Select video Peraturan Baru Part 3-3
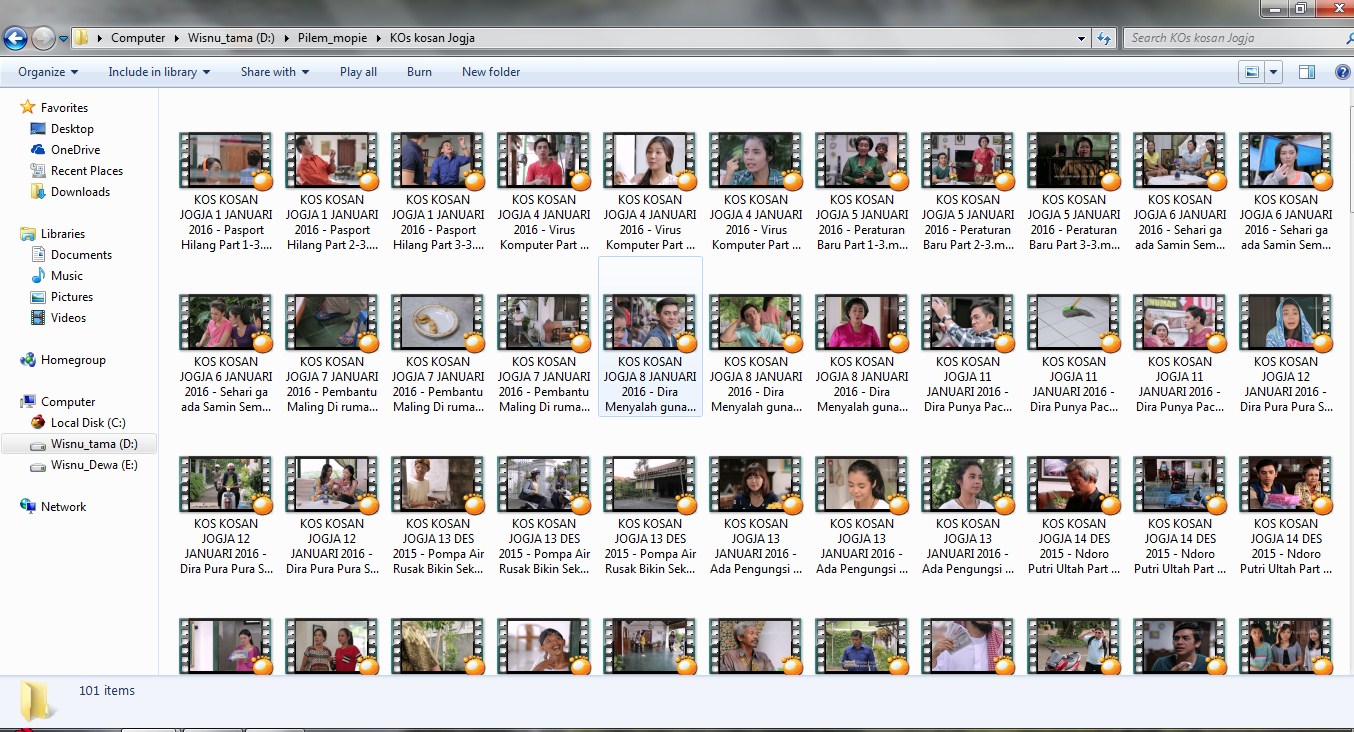The width and height of the screenshot is (1354, 732). tap(1074, 191)
